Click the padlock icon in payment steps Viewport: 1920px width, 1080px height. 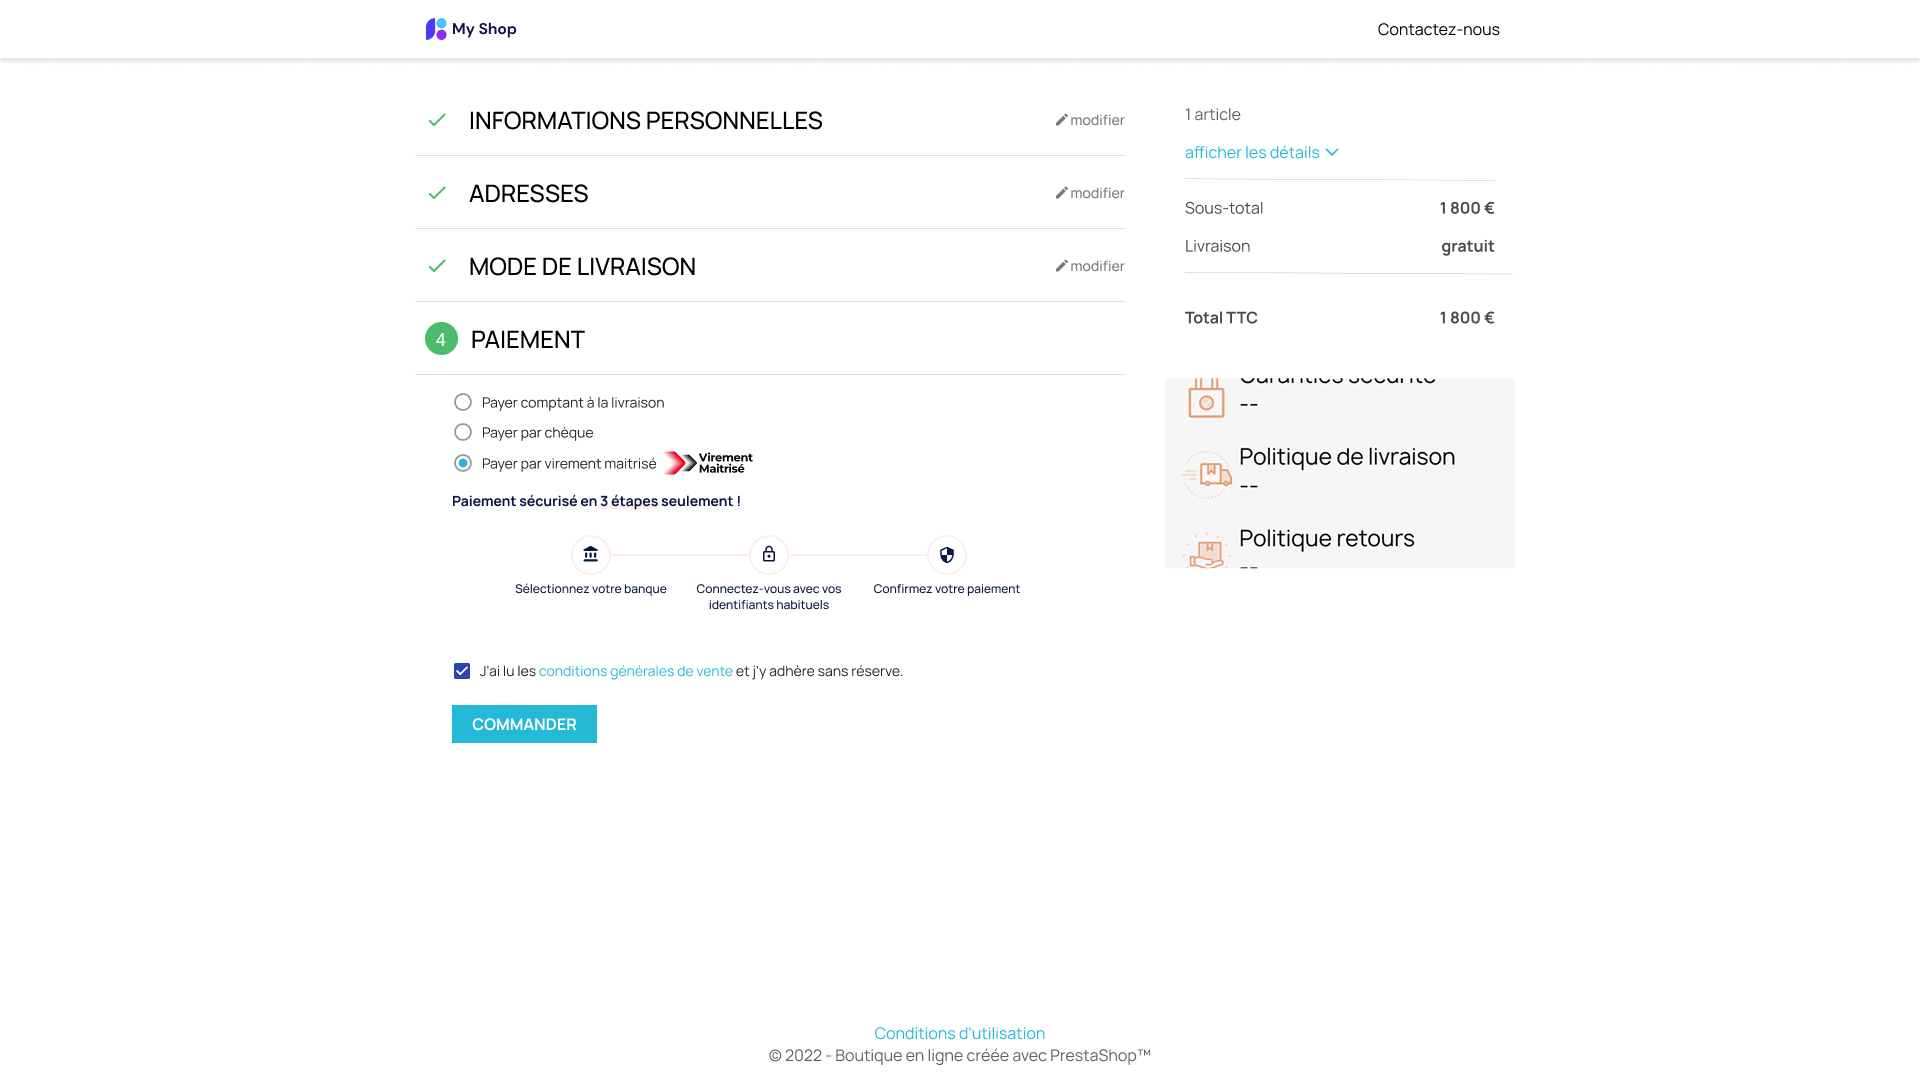[x=769, y=555]
